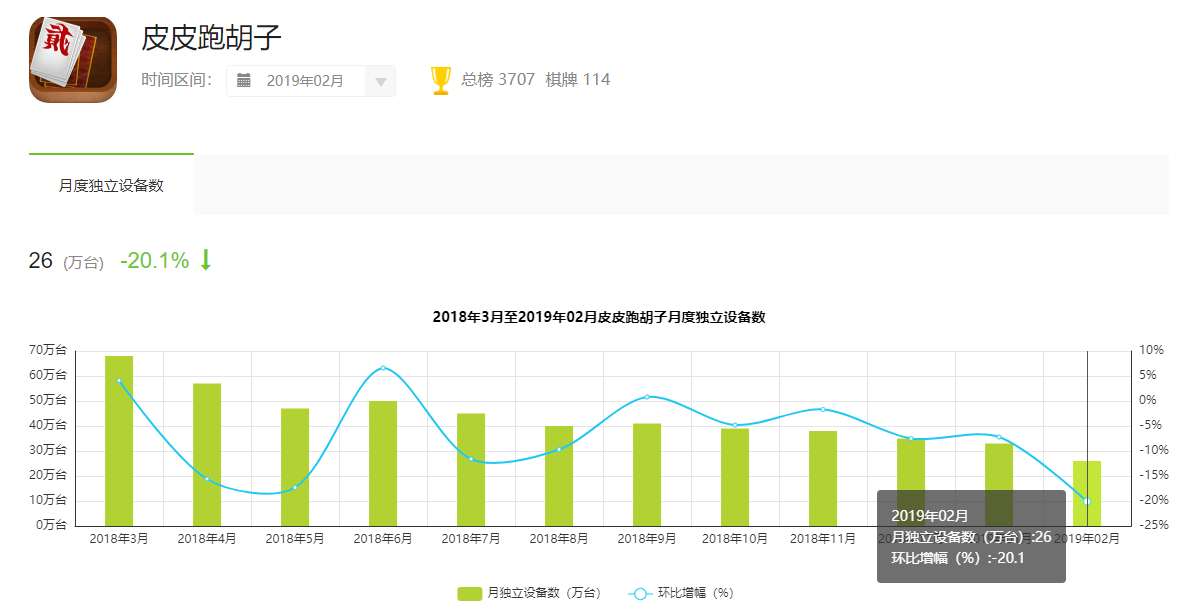Select the 2018年3月 bar in chart
Viewport: 1191px width, 616px height.
click(119, 440)
